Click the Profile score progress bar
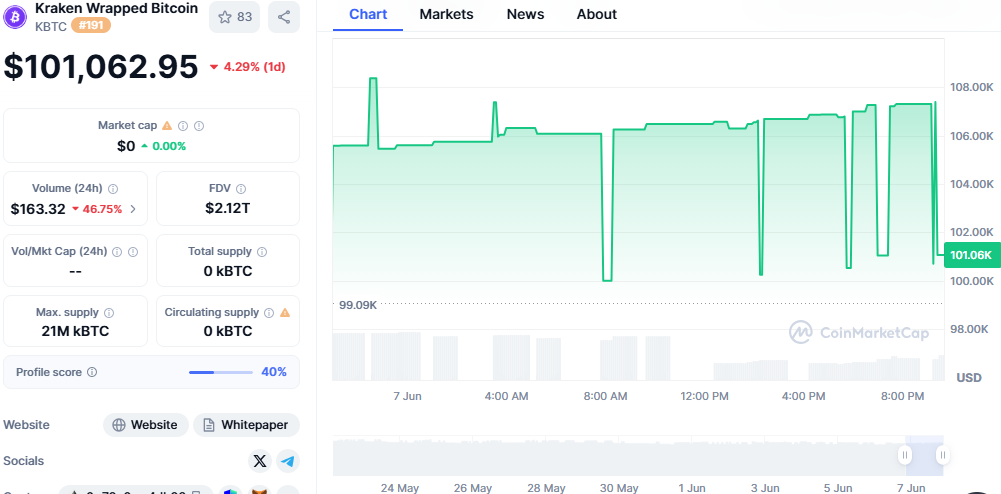The height and width of the screenshot is (494, 1001). click(x=221, y=372)
